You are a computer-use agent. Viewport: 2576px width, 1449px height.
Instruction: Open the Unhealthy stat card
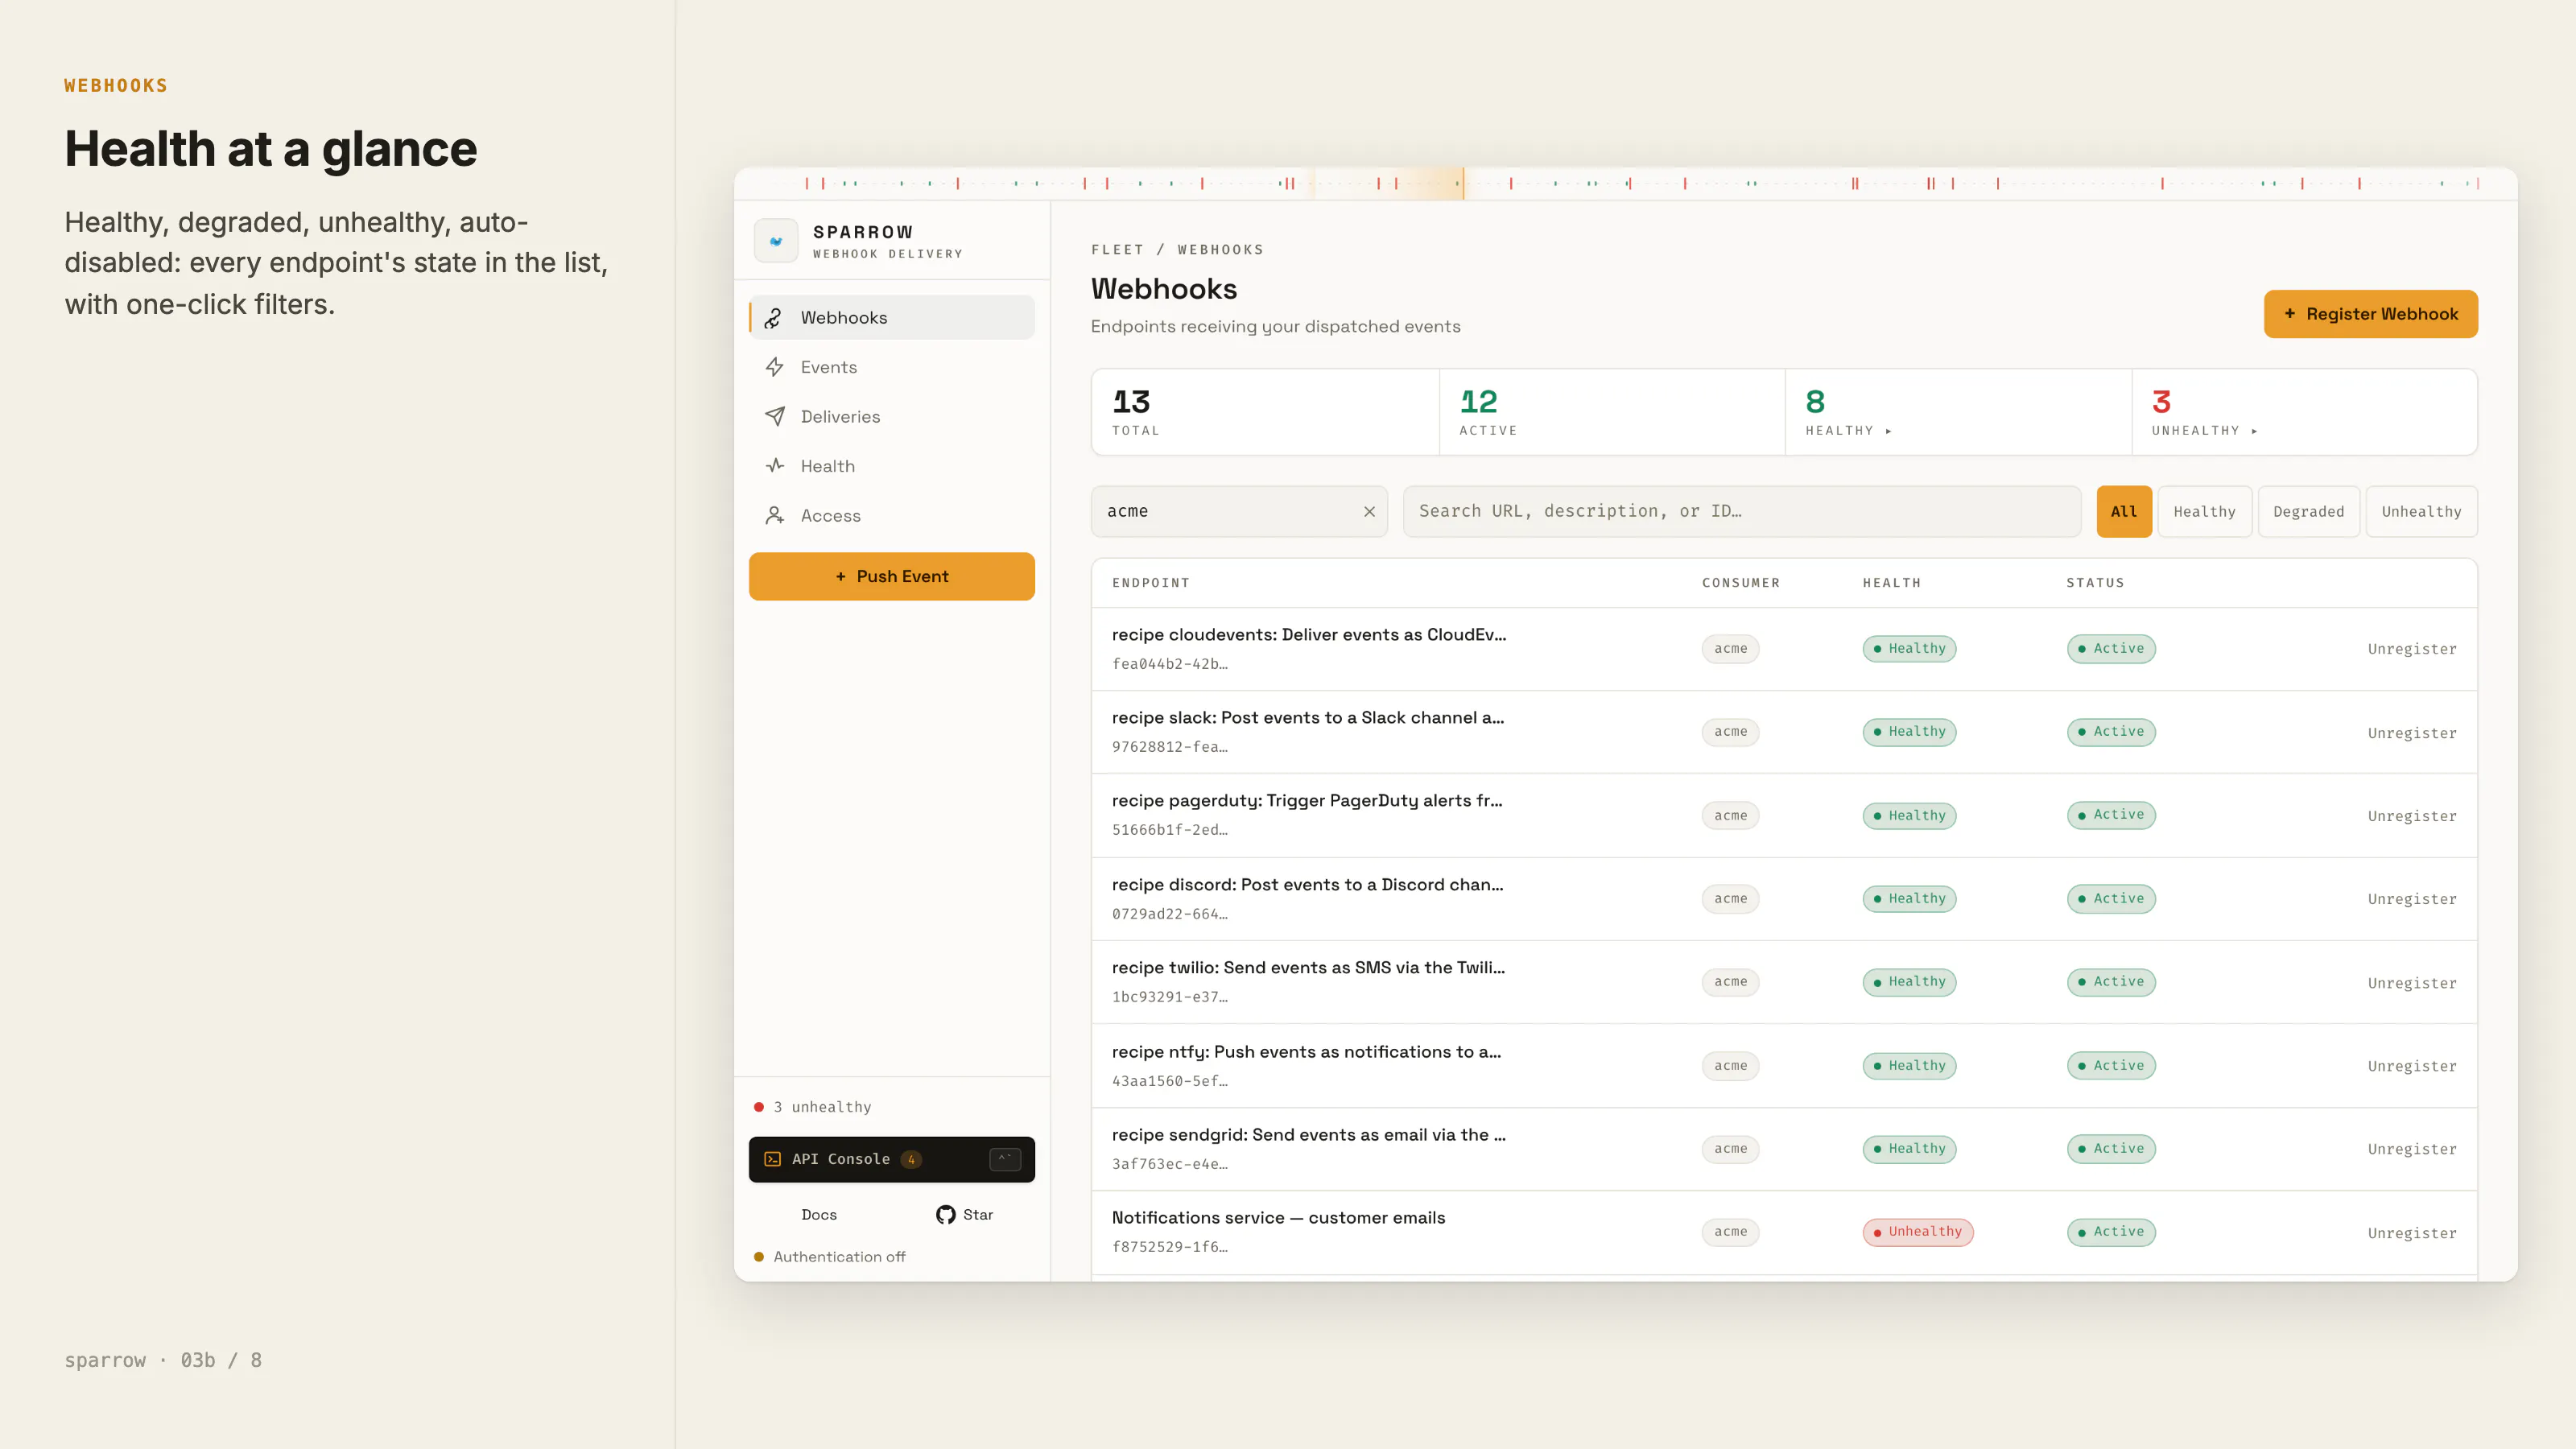pyautogui.click(x=2304, y=412)
